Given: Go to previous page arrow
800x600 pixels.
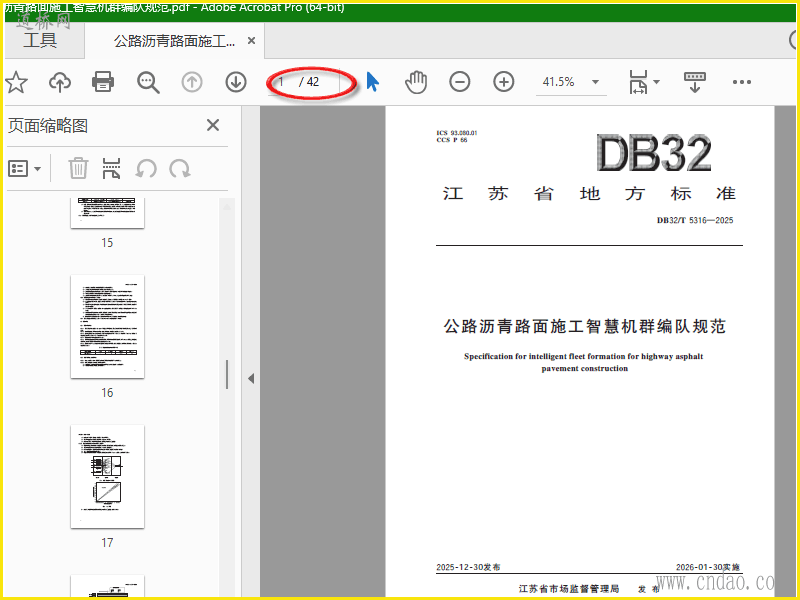Looking at the screenshot, I should pyautogui.click(x=192, y=82).
